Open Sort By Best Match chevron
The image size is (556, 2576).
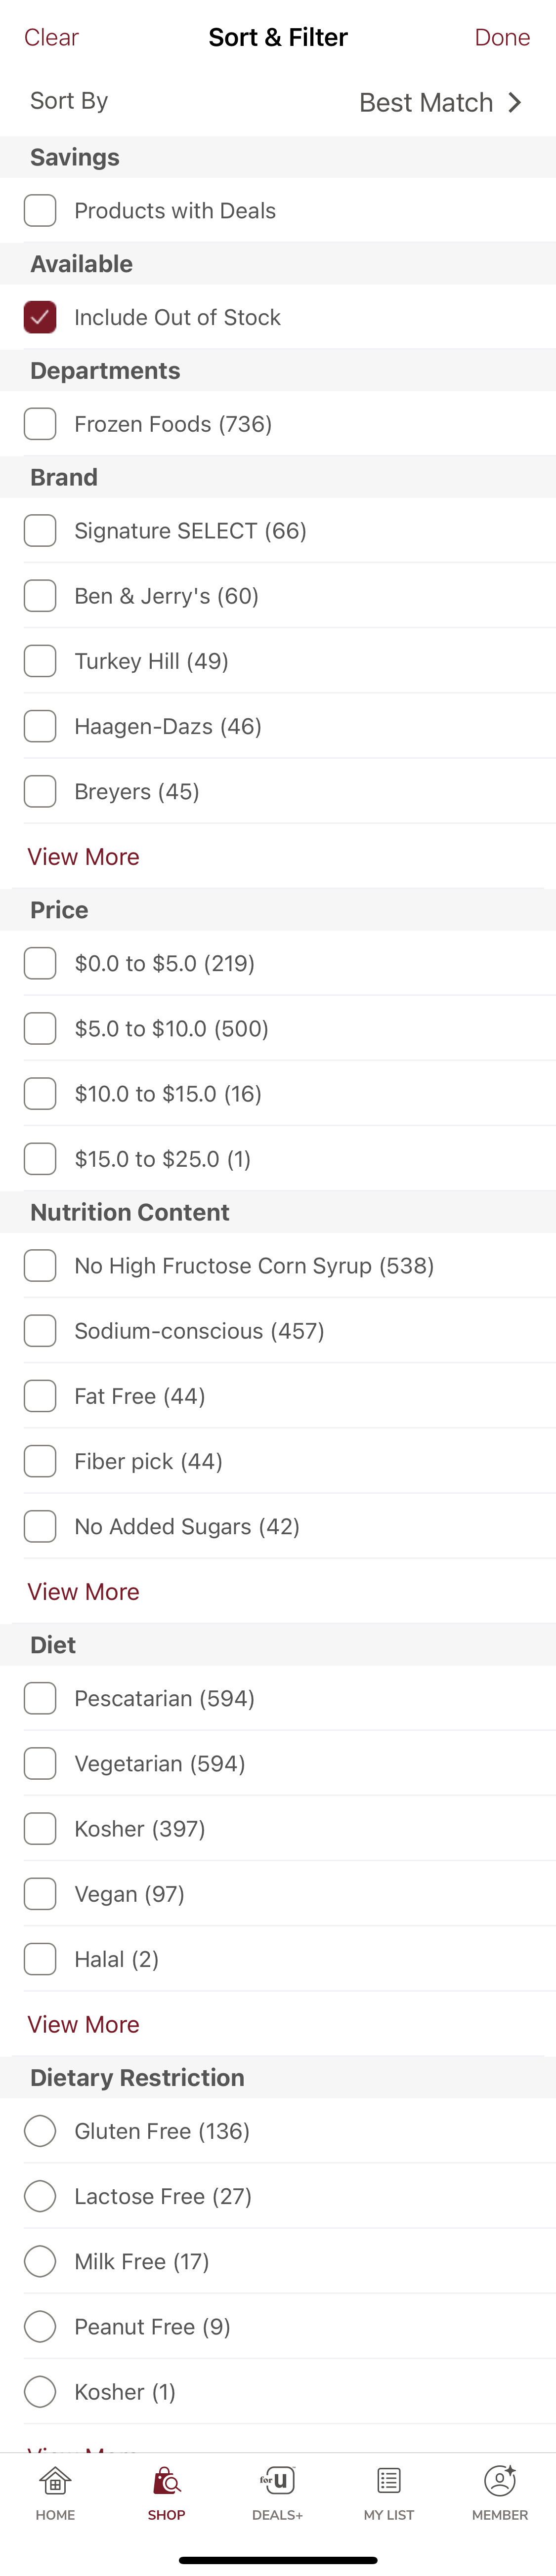(x=514, y=102)
